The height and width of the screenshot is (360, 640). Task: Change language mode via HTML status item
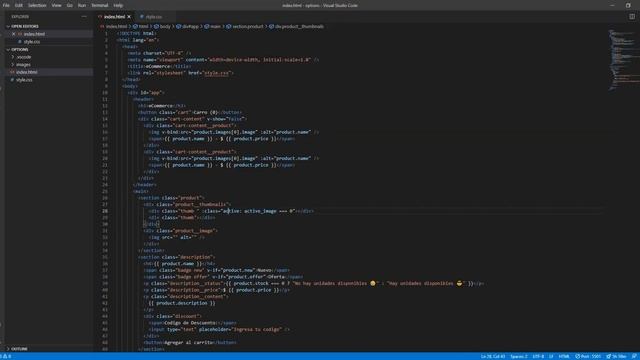click(x=564, y=356)
